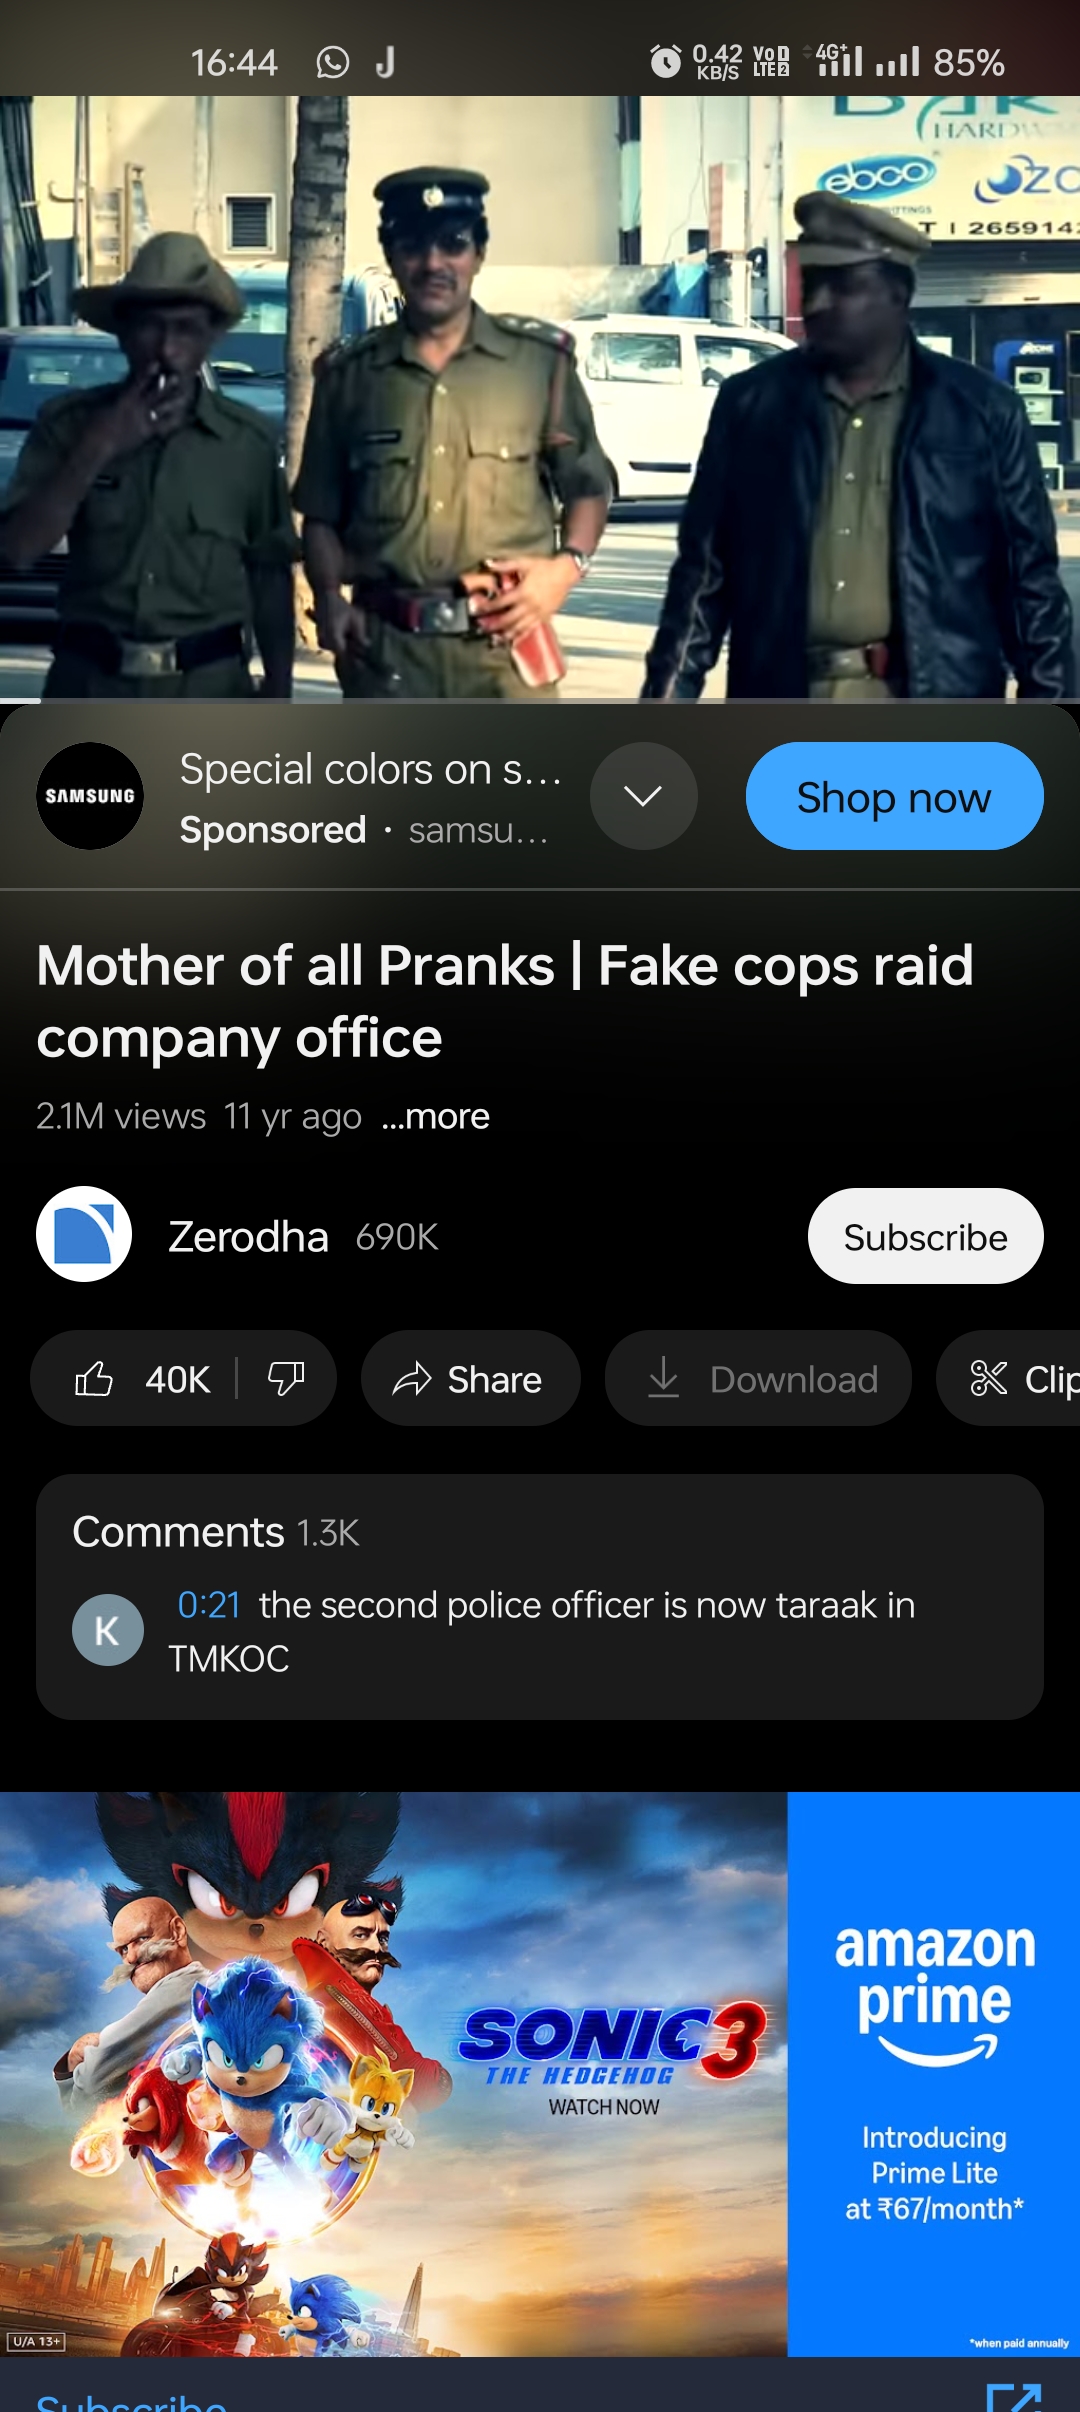The image size is (1080, 2412).
Task: Tap the video progress bar
Action: (540, 700)
